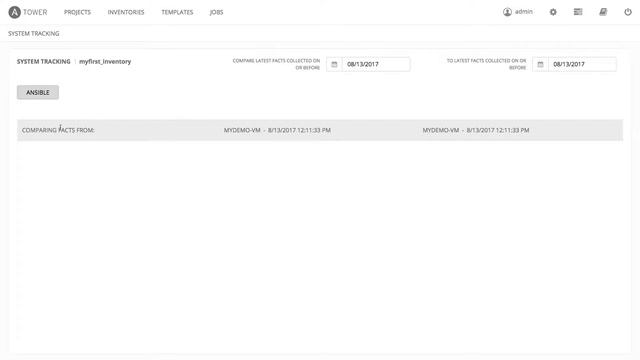Click the 'Compare latest facts collected on or before' label
Image resolution: width=640 pixels, height=360 pixels.
click(276, 64)
